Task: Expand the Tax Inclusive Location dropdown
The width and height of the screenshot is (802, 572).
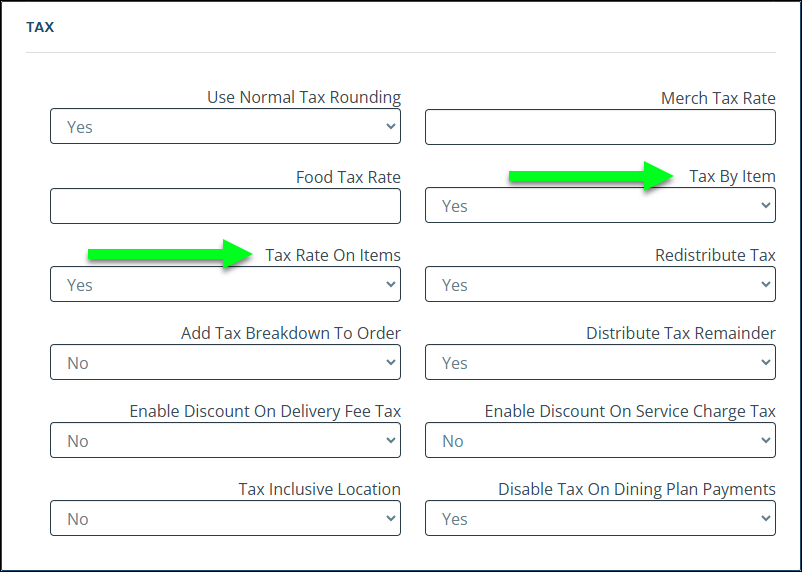Action: [225, 518]
